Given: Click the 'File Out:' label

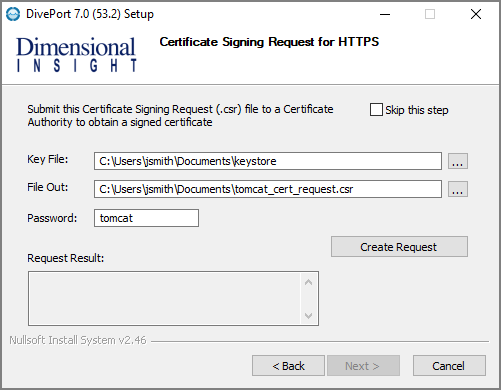Looking at the screenshot, I should (x=48, y=187).
